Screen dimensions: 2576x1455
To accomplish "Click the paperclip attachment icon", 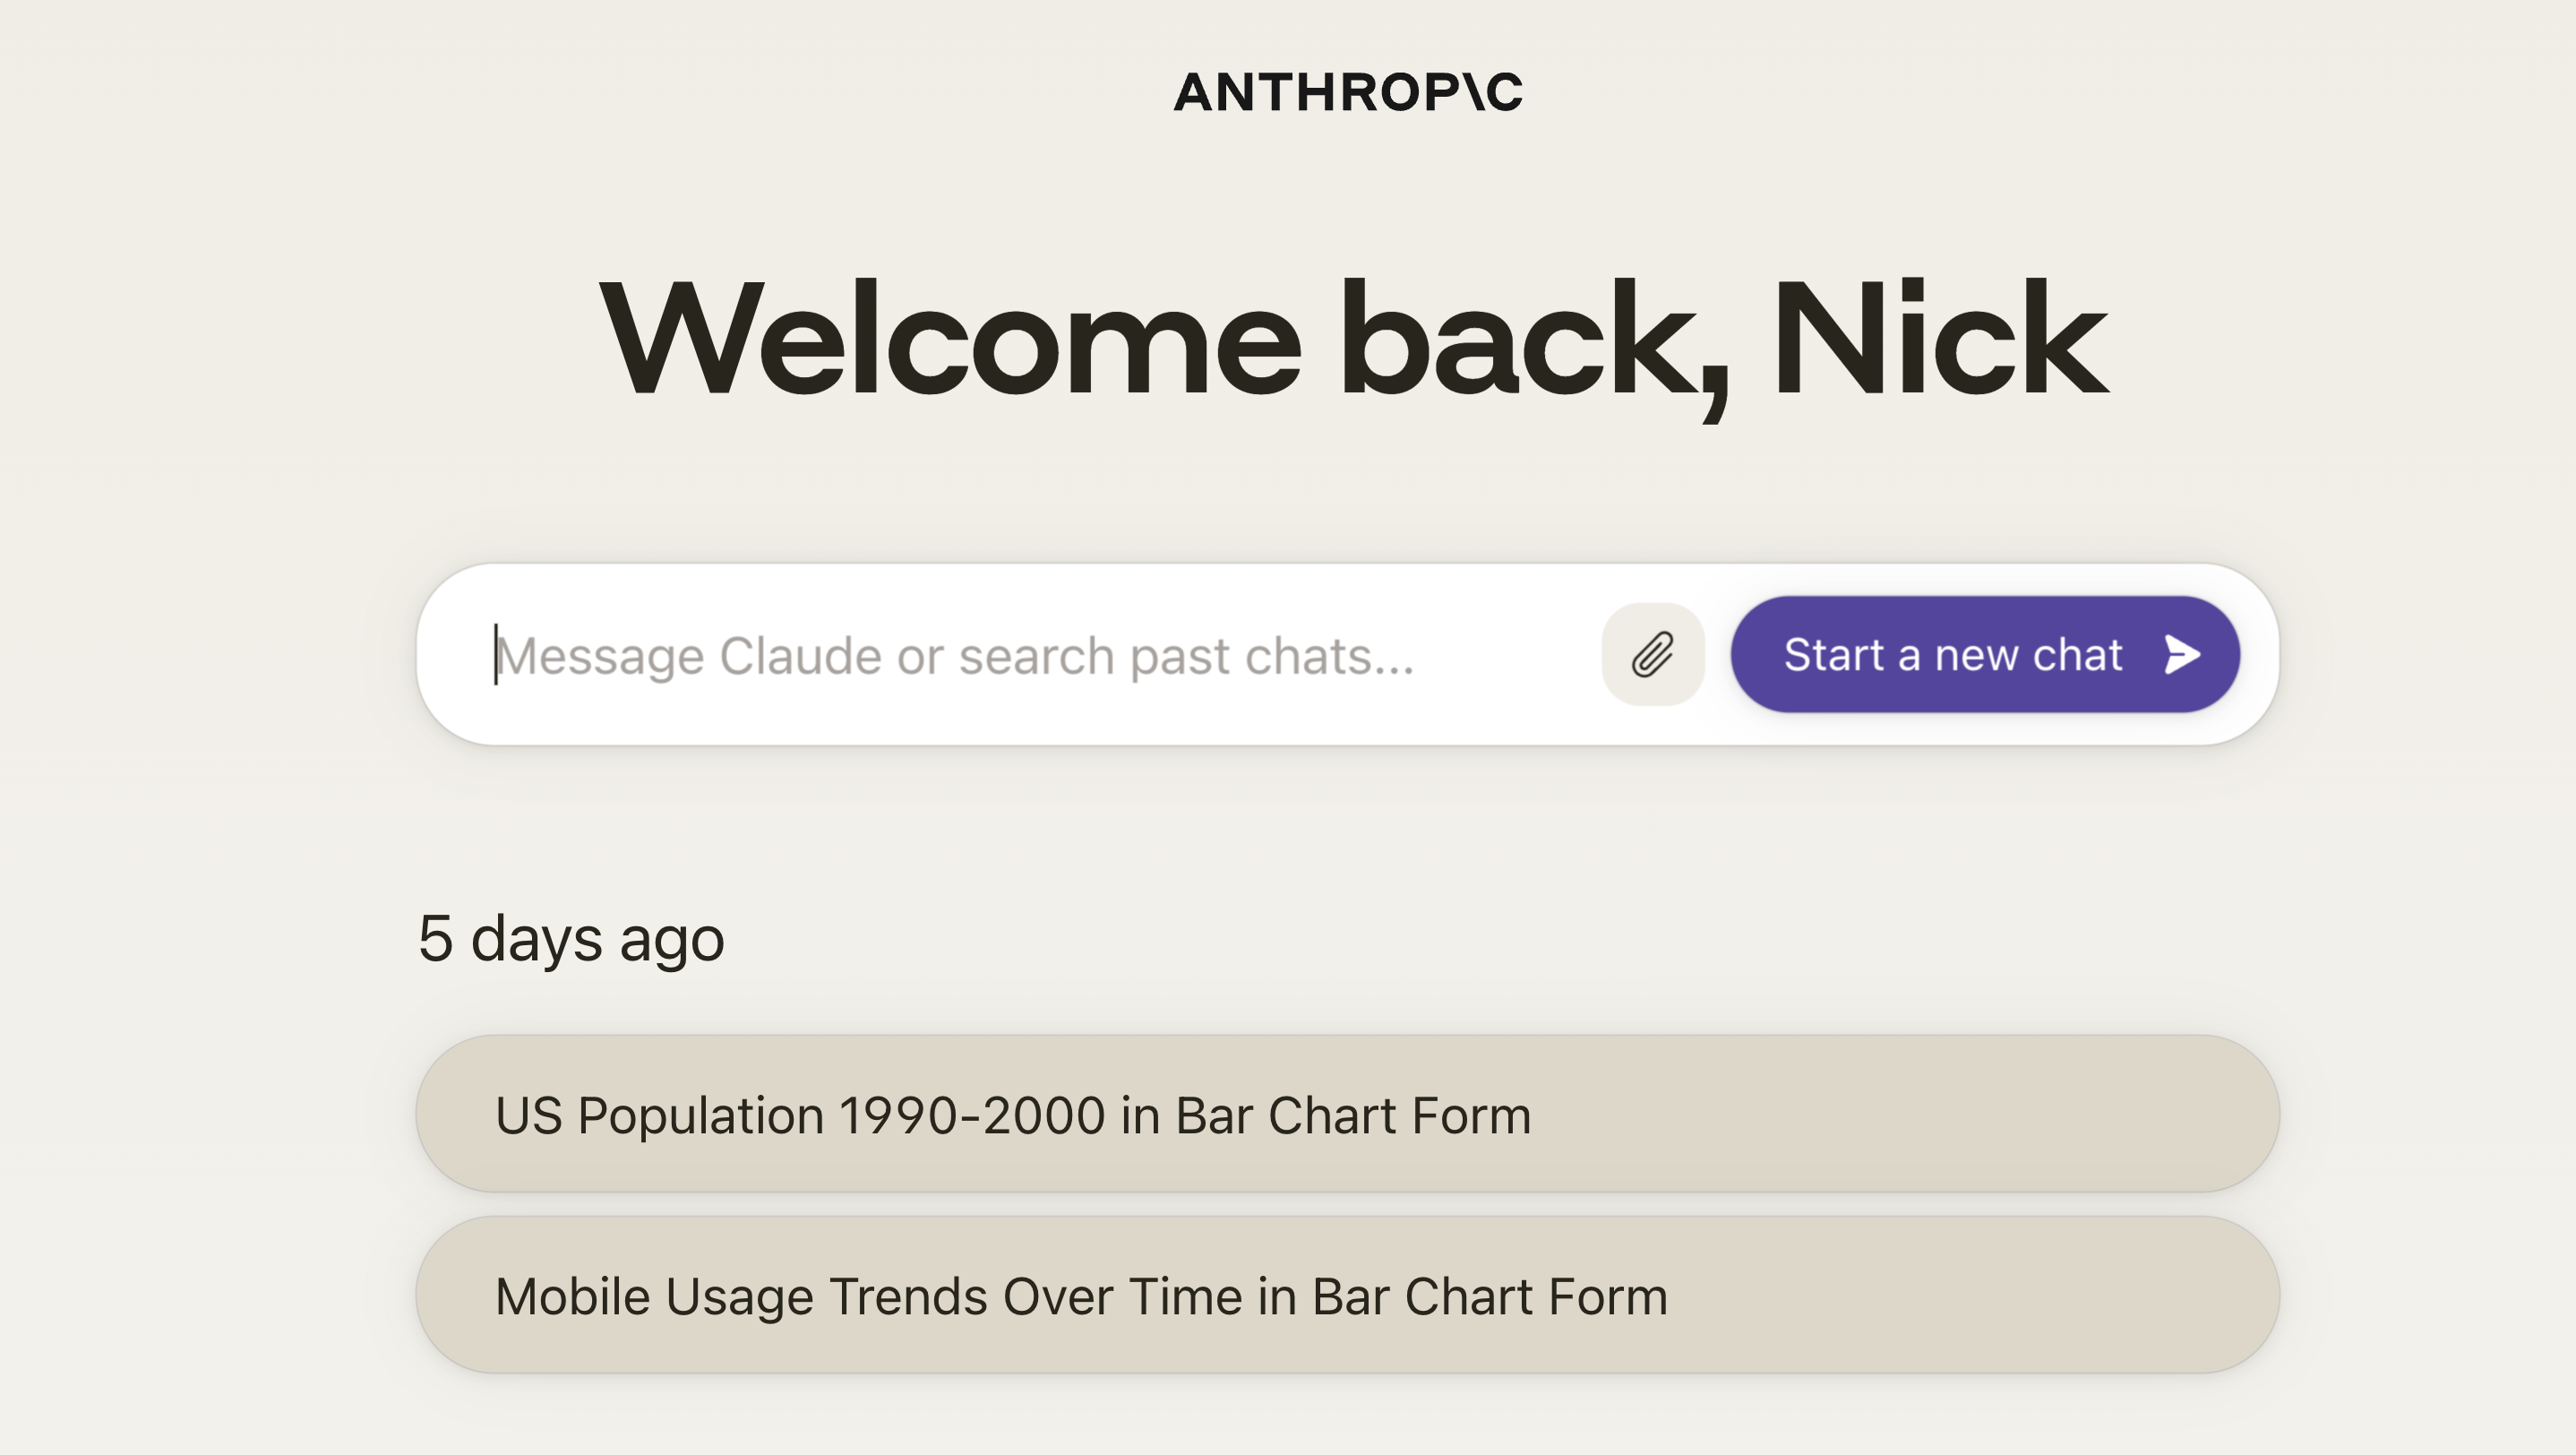I will (x=1653, y=655).
